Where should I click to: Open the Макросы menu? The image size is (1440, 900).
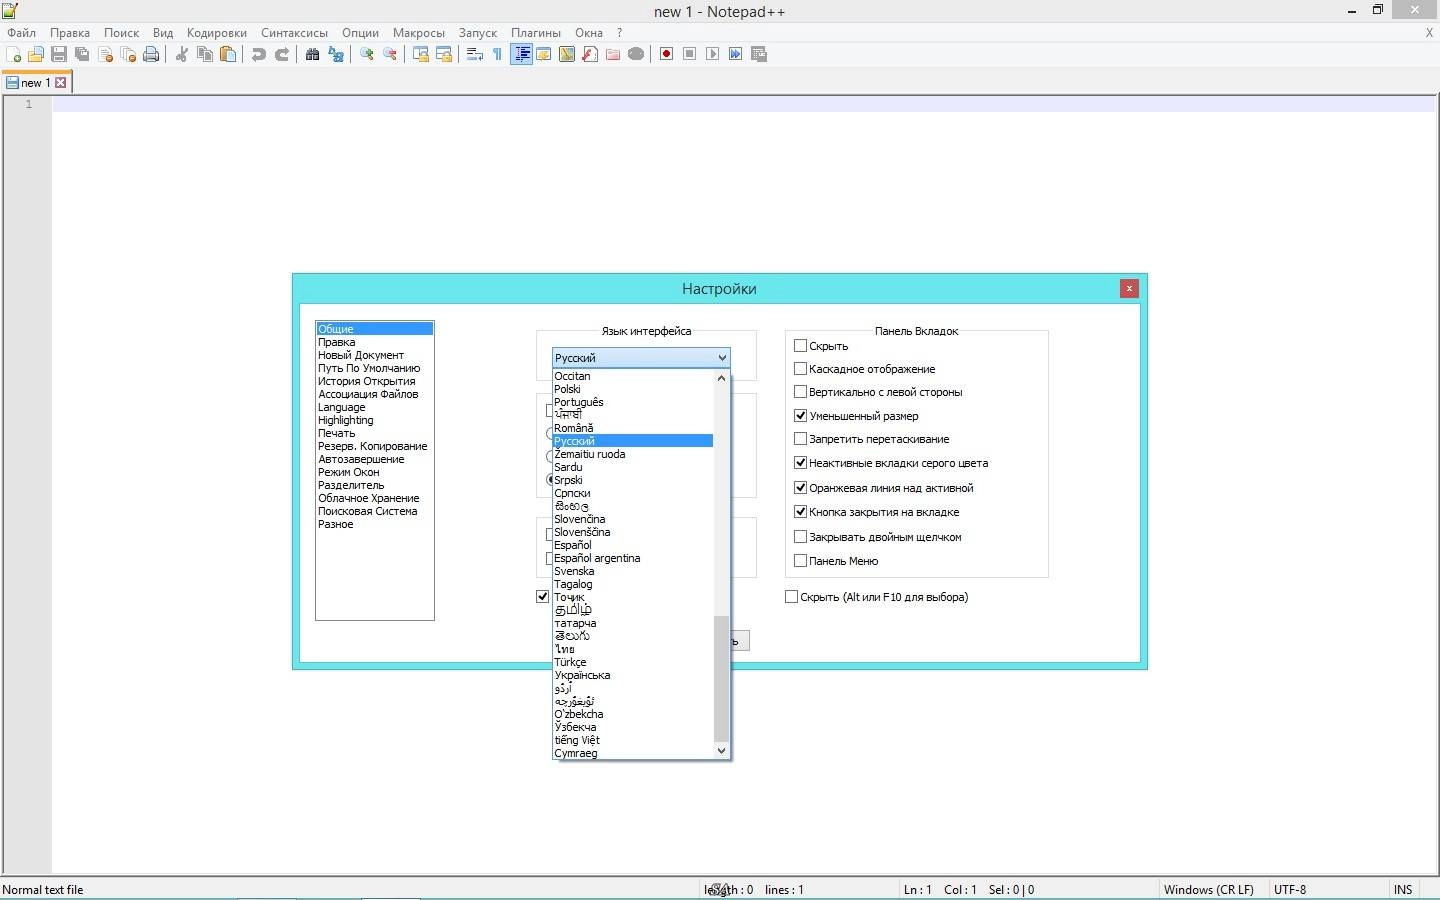pos(419,32)
